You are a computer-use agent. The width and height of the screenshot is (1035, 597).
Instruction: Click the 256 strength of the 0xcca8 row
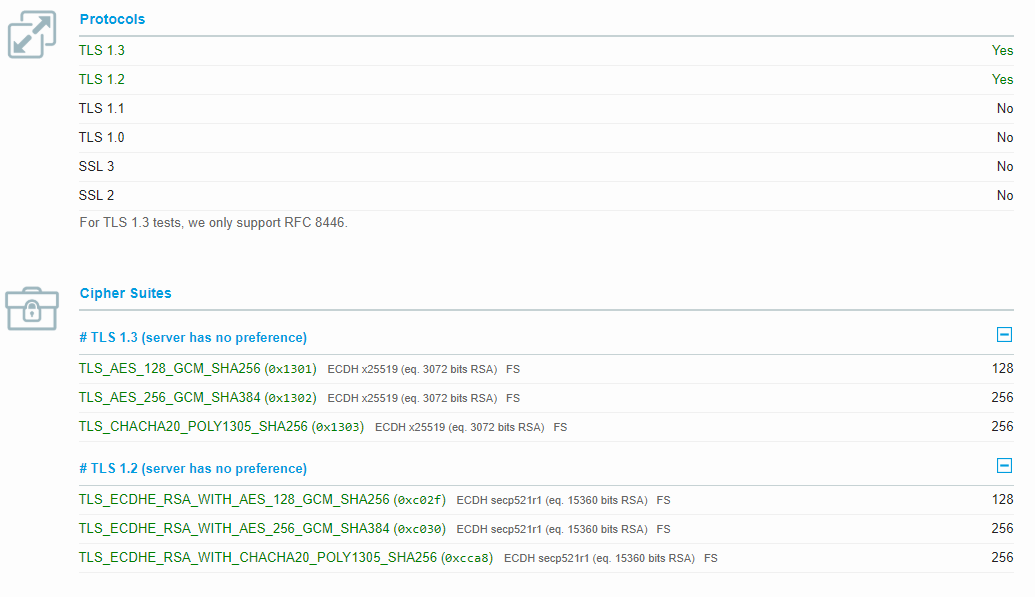click(x=1002, y=557)
